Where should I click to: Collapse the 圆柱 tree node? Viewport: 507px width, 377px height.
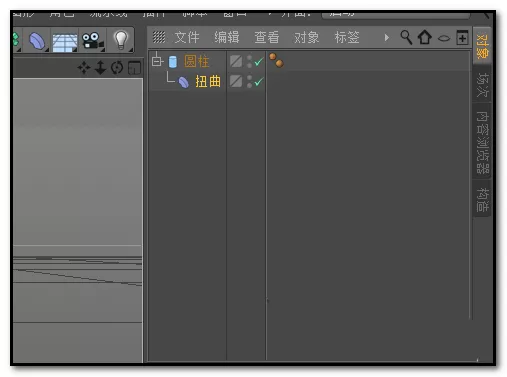click(157, 61)
